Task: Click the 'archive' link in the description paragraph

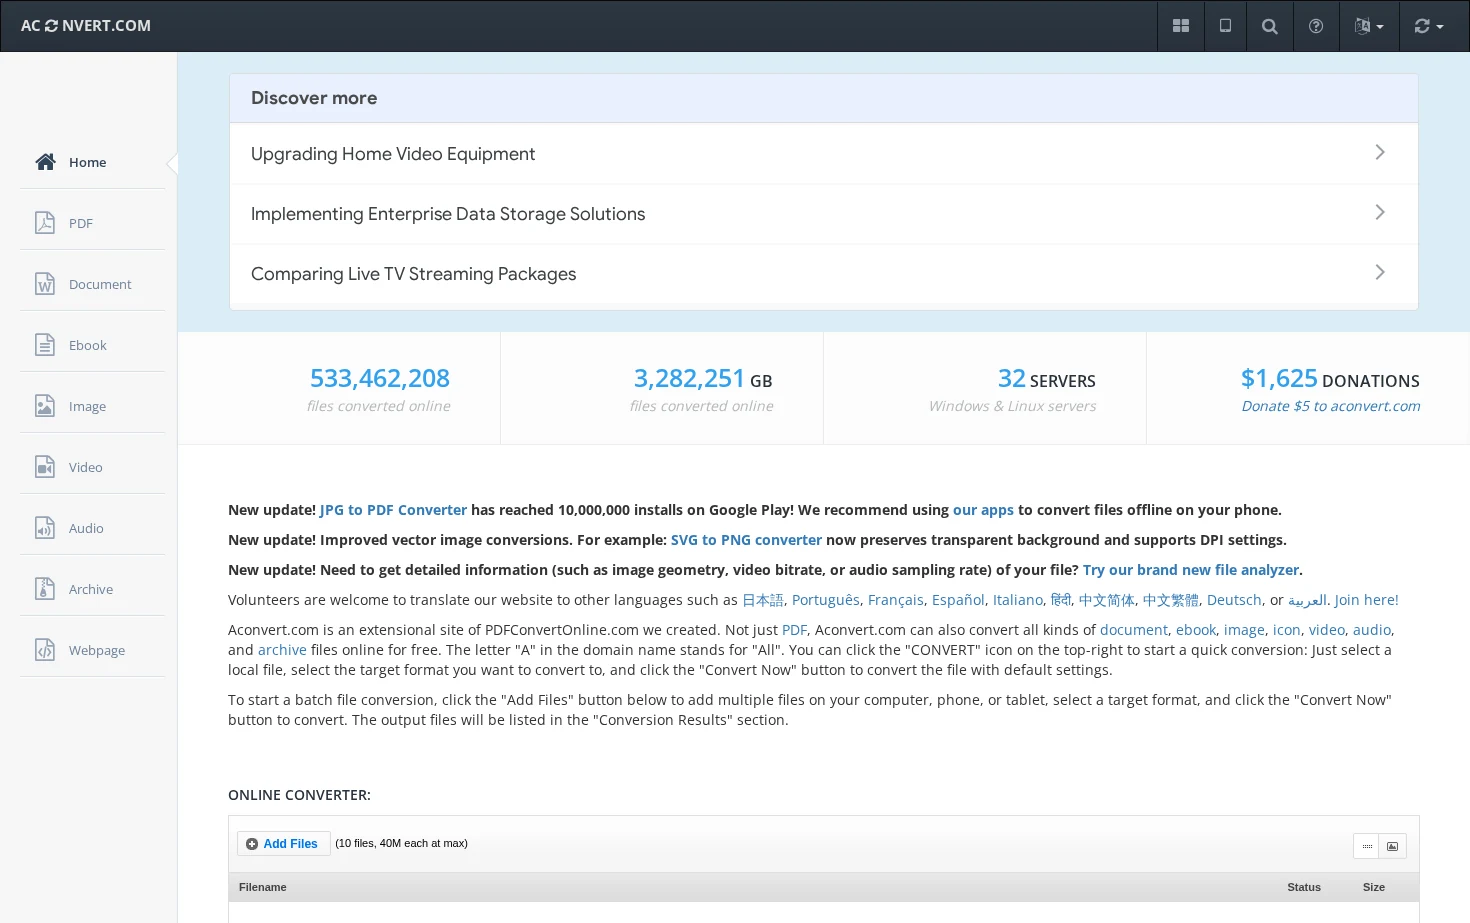Action: 282,650
